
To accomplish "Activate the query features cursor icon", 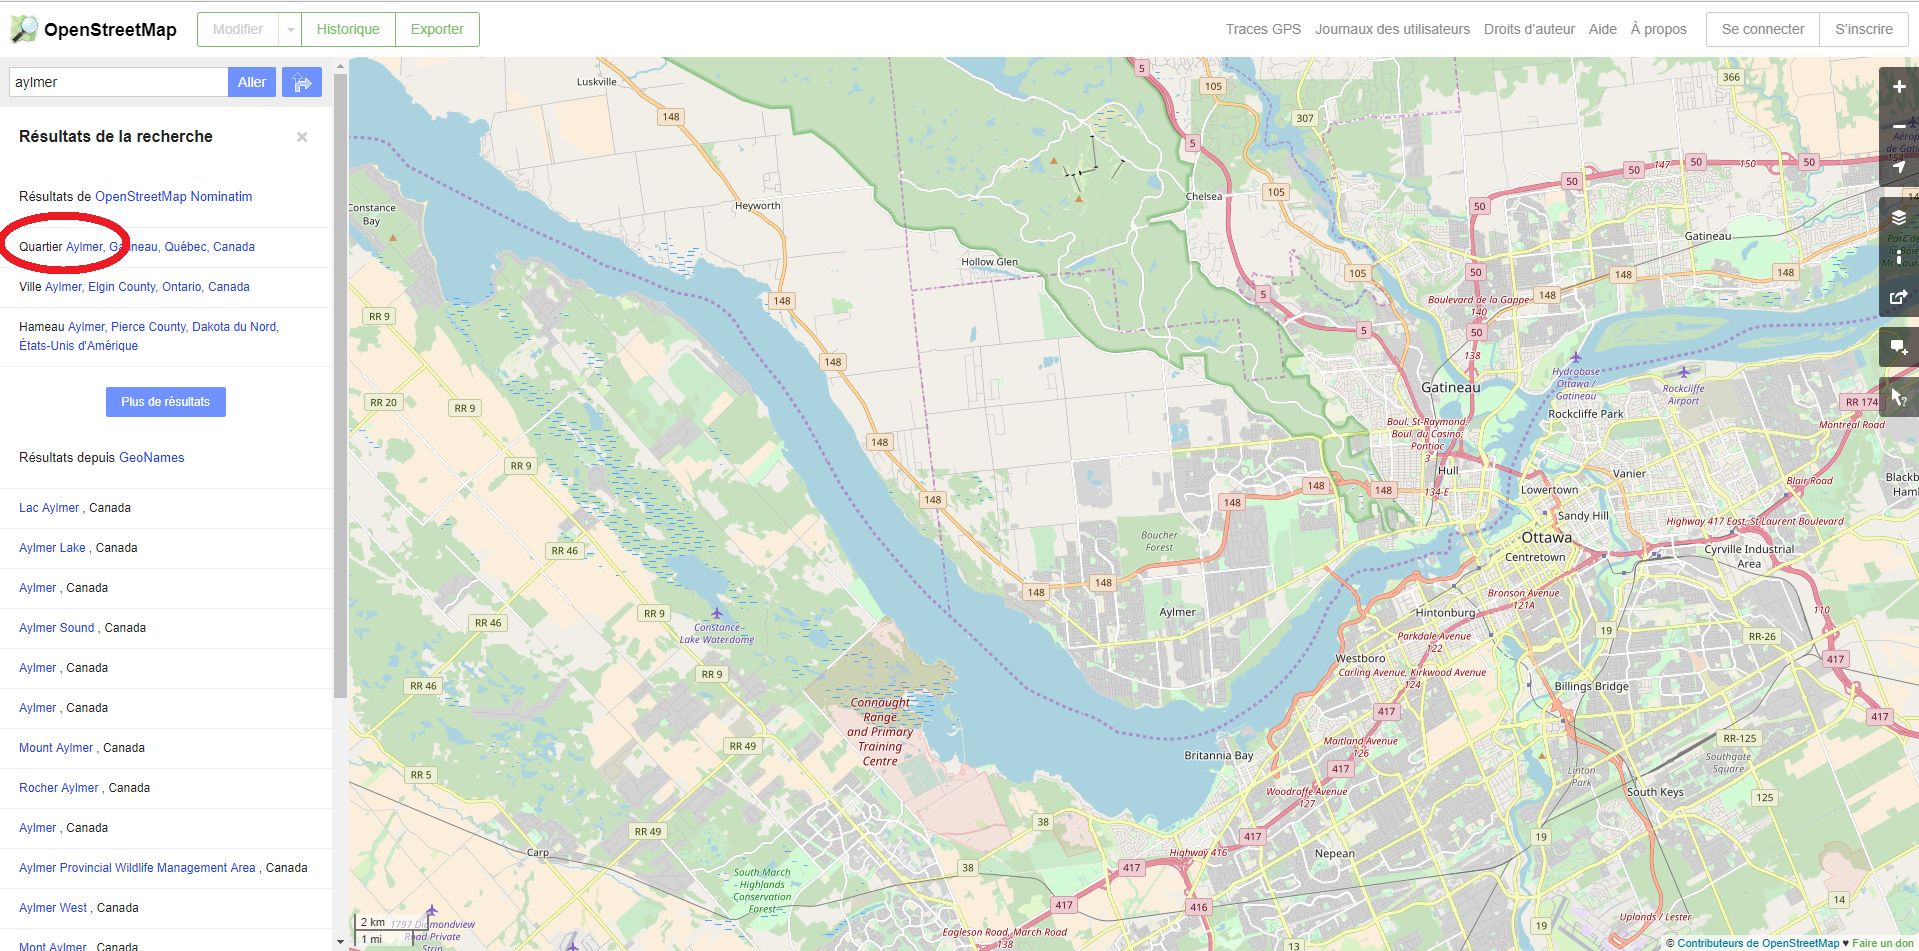I will coord(1898,397).
